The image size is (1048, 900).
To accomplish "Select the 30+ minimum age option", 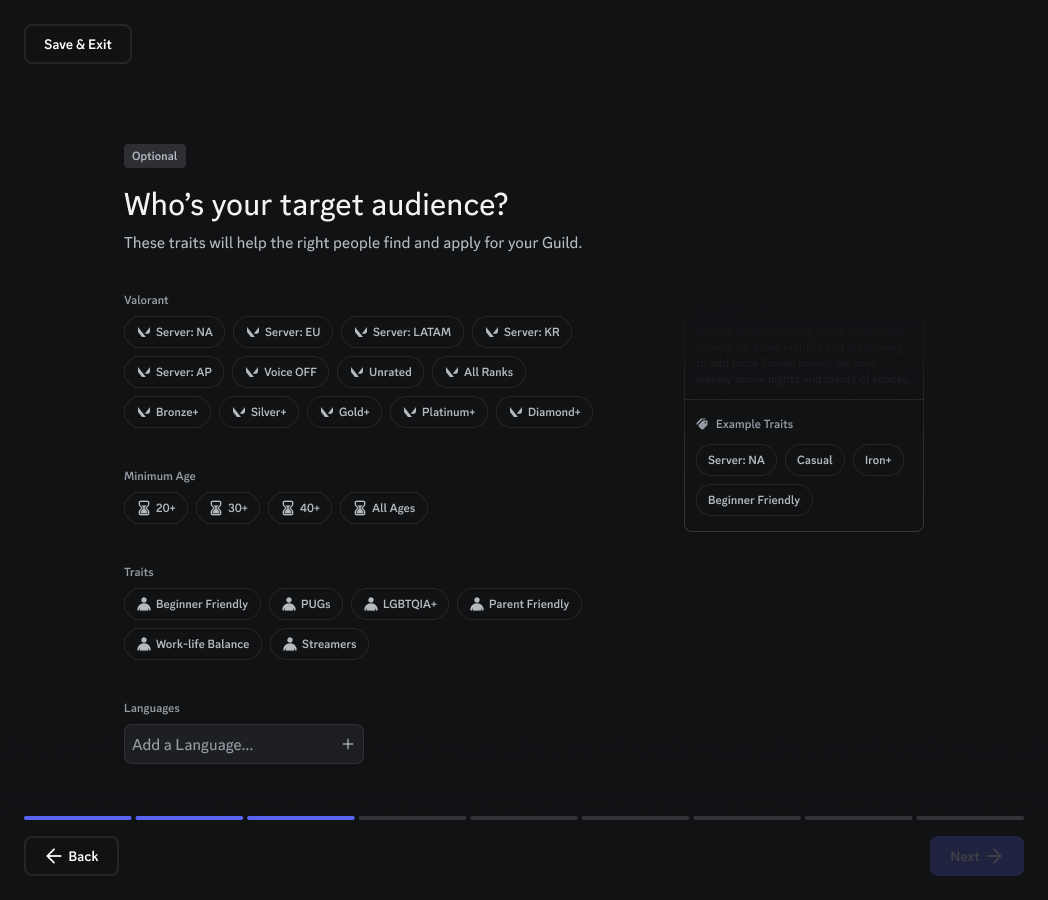I will (x=228, y=508).
